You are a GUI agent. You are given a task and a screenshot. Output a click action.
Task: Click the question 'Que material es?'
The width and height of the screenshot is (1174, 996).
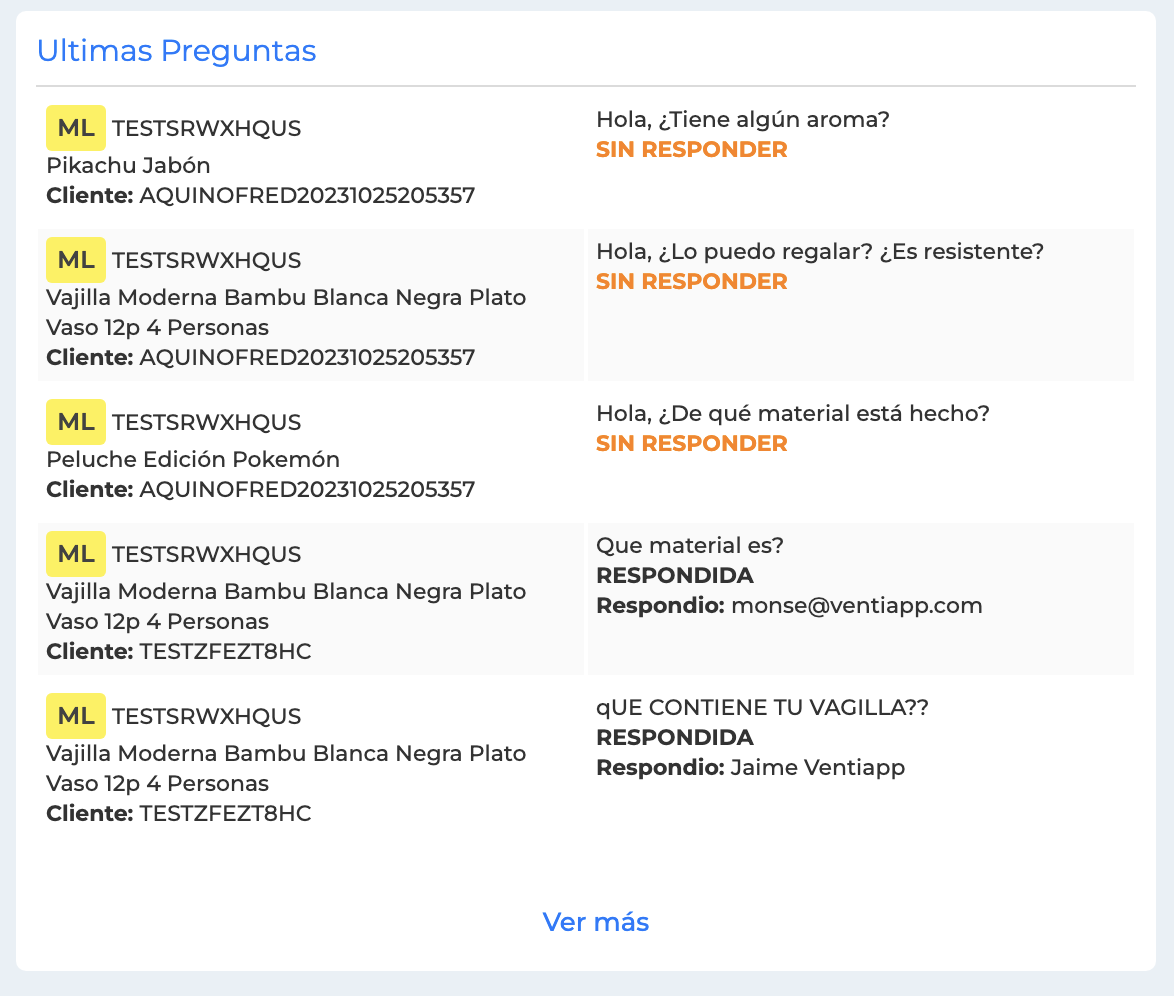[690, 545]
